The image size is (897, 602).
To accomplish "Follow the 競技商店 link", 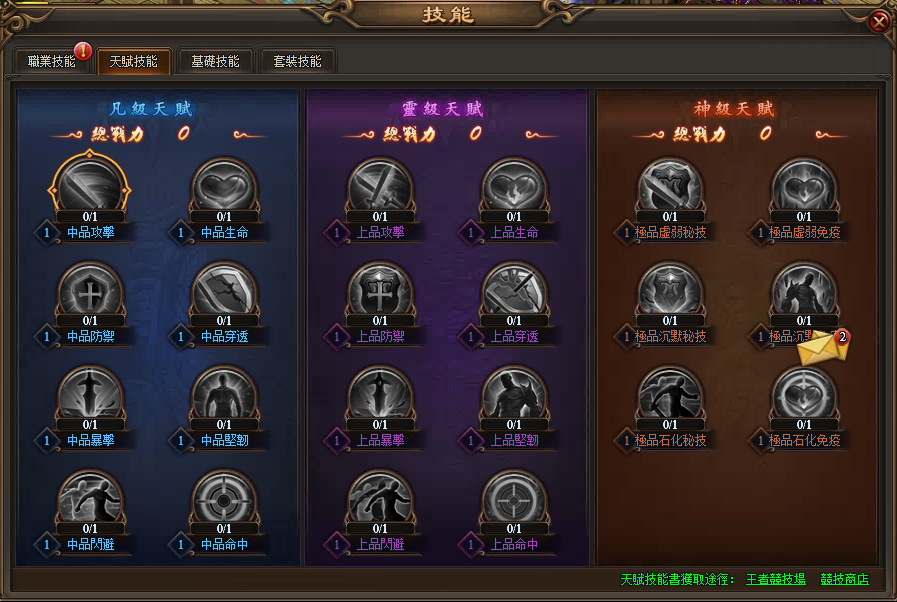I will [844, 579].
